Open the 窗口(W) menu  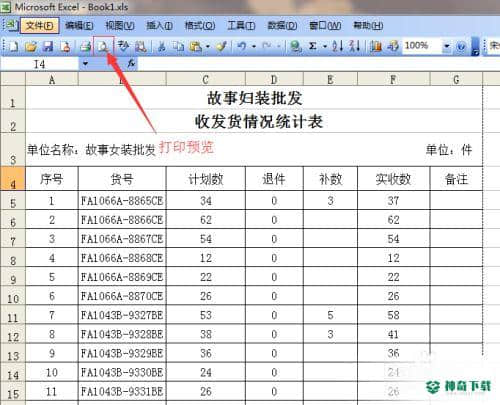pos(325,26)
